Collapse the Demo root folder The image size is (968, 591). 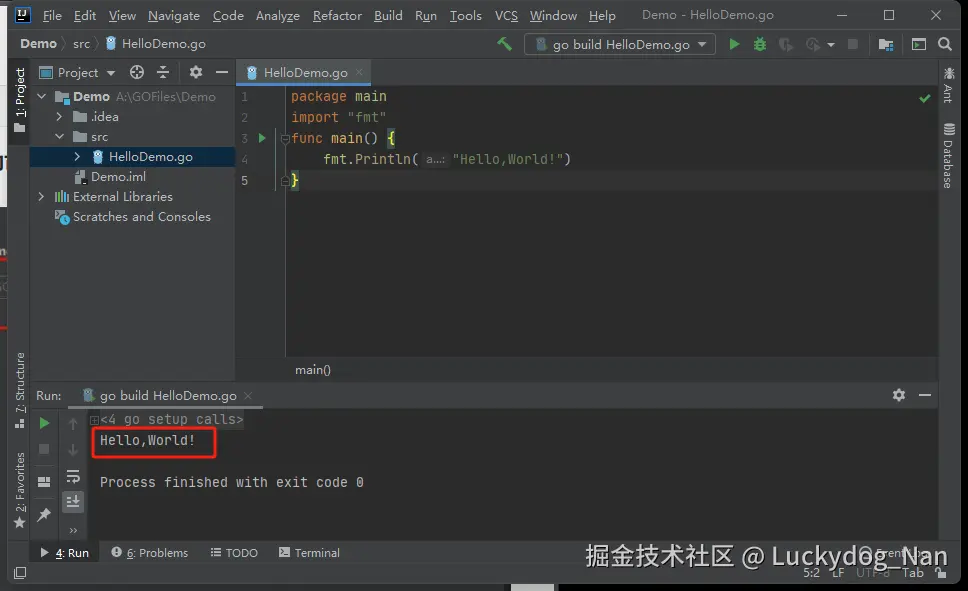point(42,96)
